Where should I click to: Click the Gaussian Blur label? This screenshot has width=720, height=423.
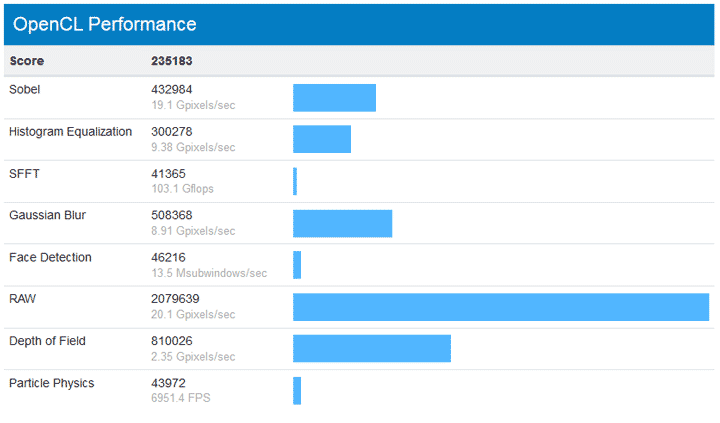pyautogui.click(x=48, y=215)
